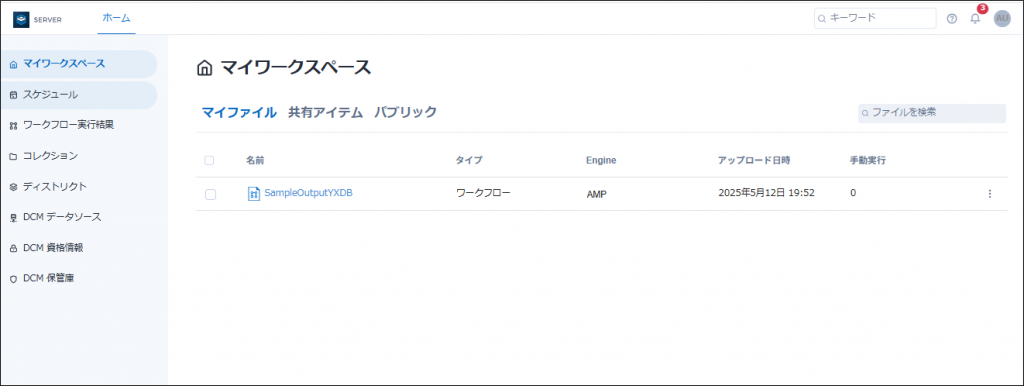Check the SampleOutputYXDB row checkbox

(x=210, y=194)
